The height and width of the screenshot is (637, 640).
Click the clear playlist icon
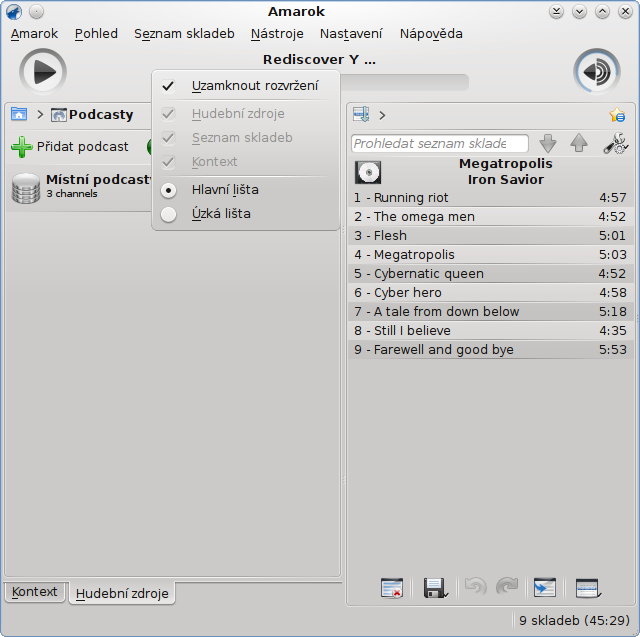coord(392,588)
